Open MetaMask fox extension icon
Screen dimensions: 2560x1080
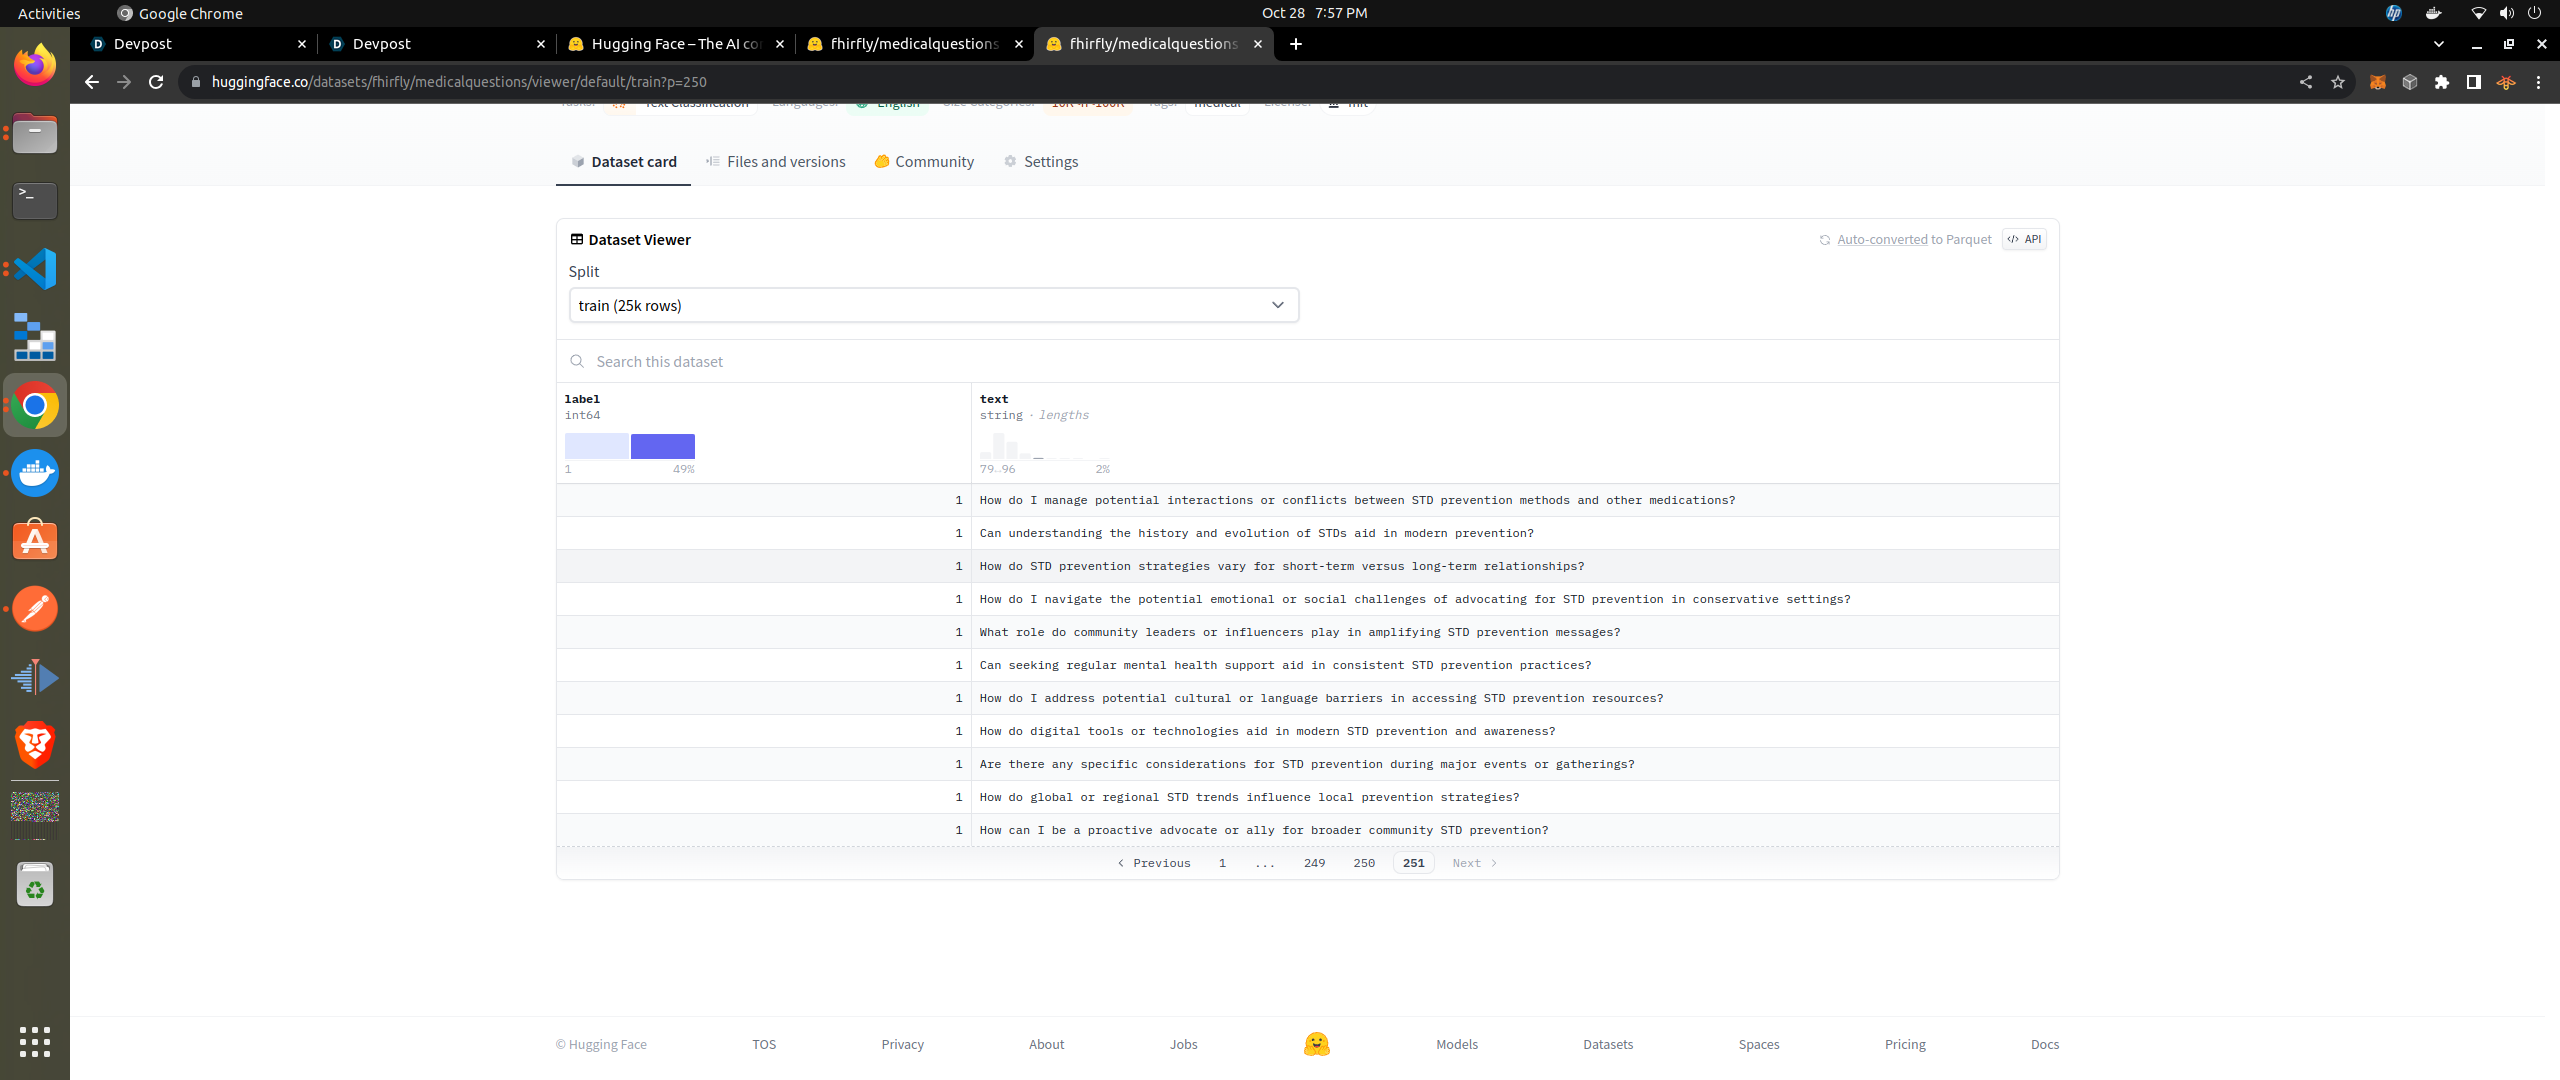click(x=2378, y=82)
